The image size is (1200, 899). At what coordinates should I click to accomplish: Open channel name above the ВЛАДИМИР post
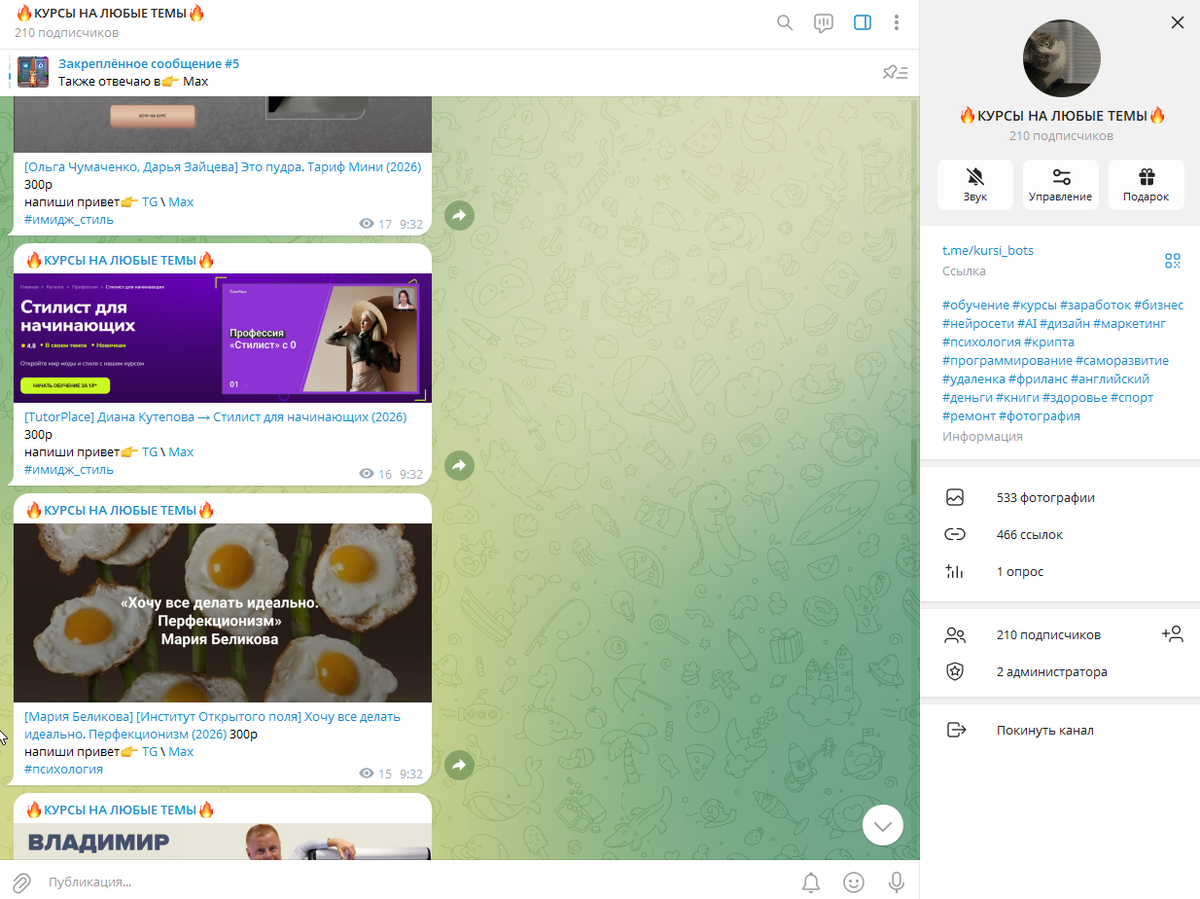point(120,810)
